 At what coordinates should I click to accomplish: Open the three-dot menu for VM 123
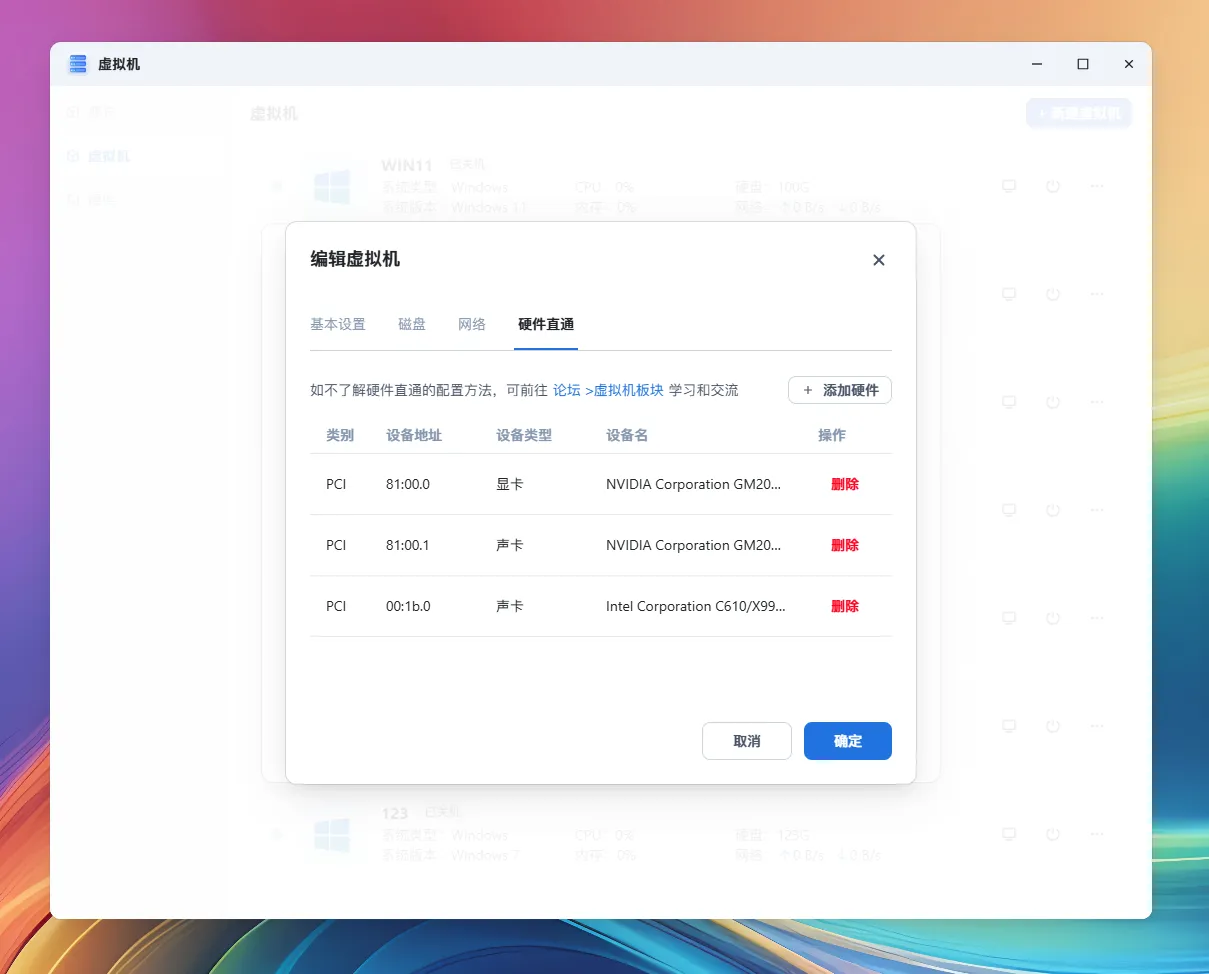click(x=1096, y=834)
